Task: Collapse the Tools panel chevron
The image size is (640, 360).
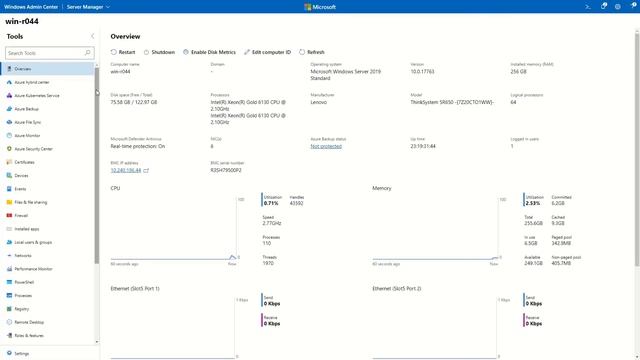Action: 92,36
